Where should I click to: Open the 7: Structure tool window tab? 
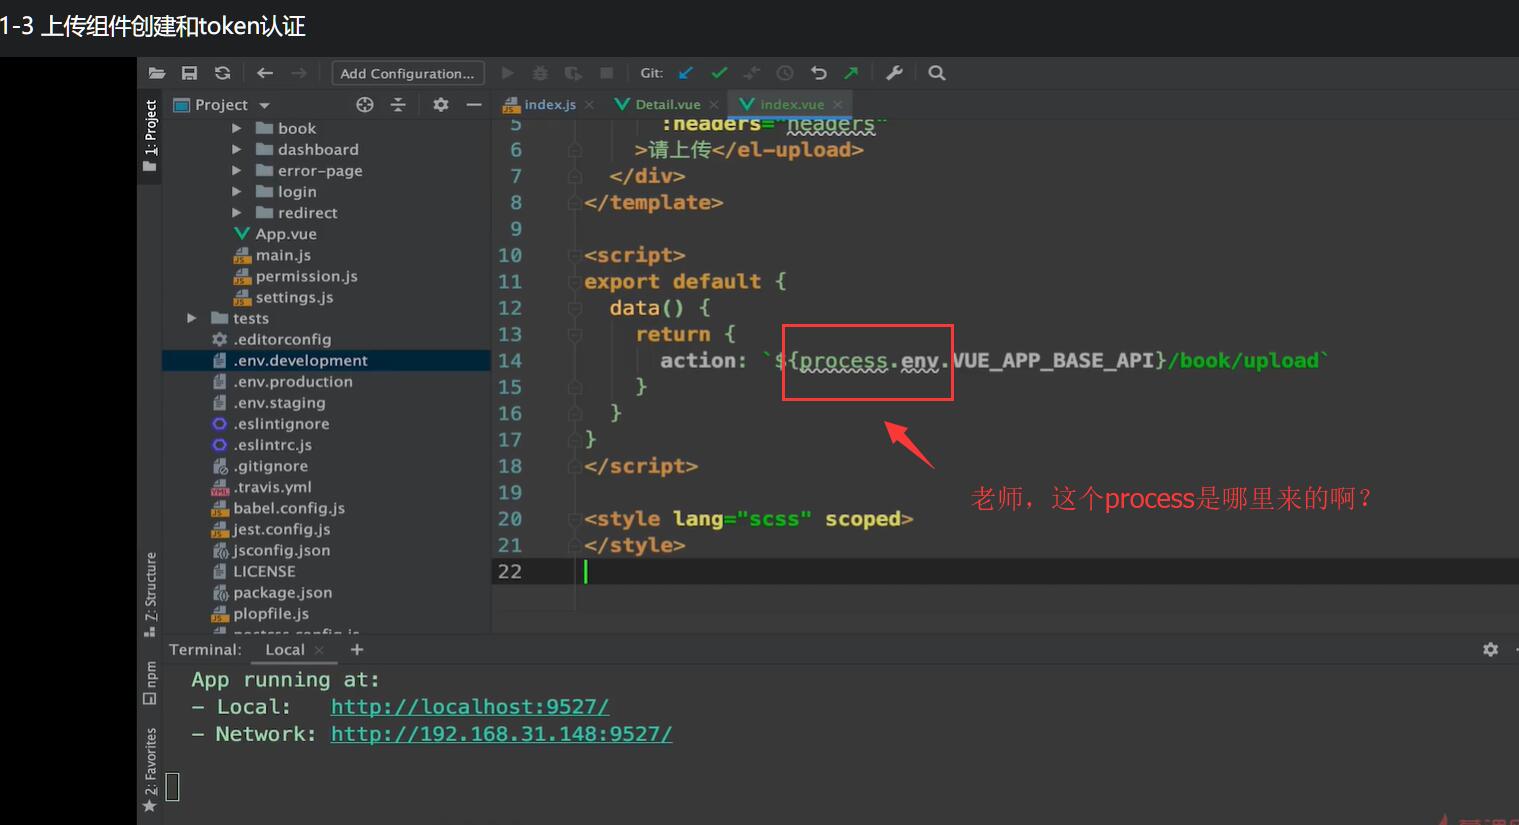[150, 594]
